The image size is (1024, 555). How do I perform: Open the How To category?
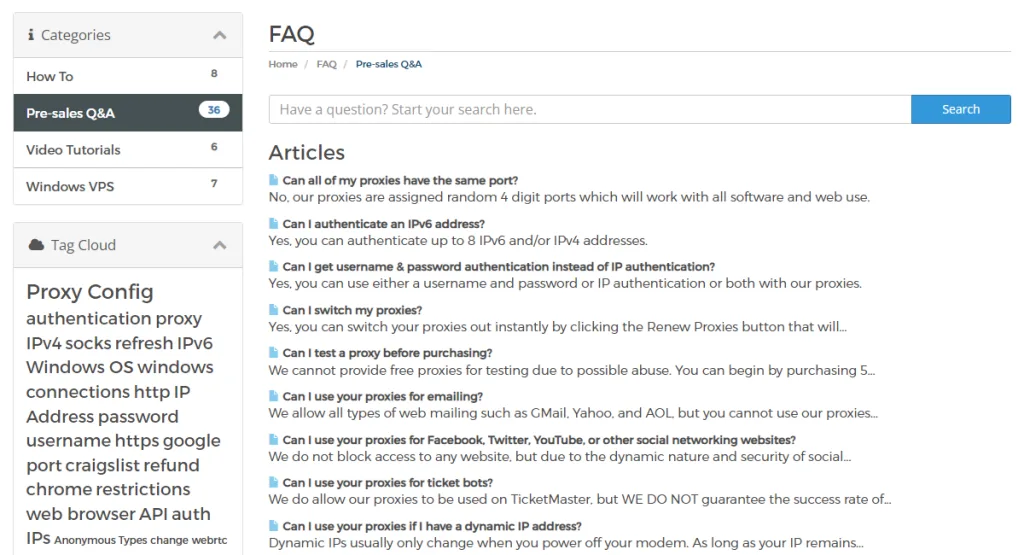pyautogui.click(x=50, y=76)
